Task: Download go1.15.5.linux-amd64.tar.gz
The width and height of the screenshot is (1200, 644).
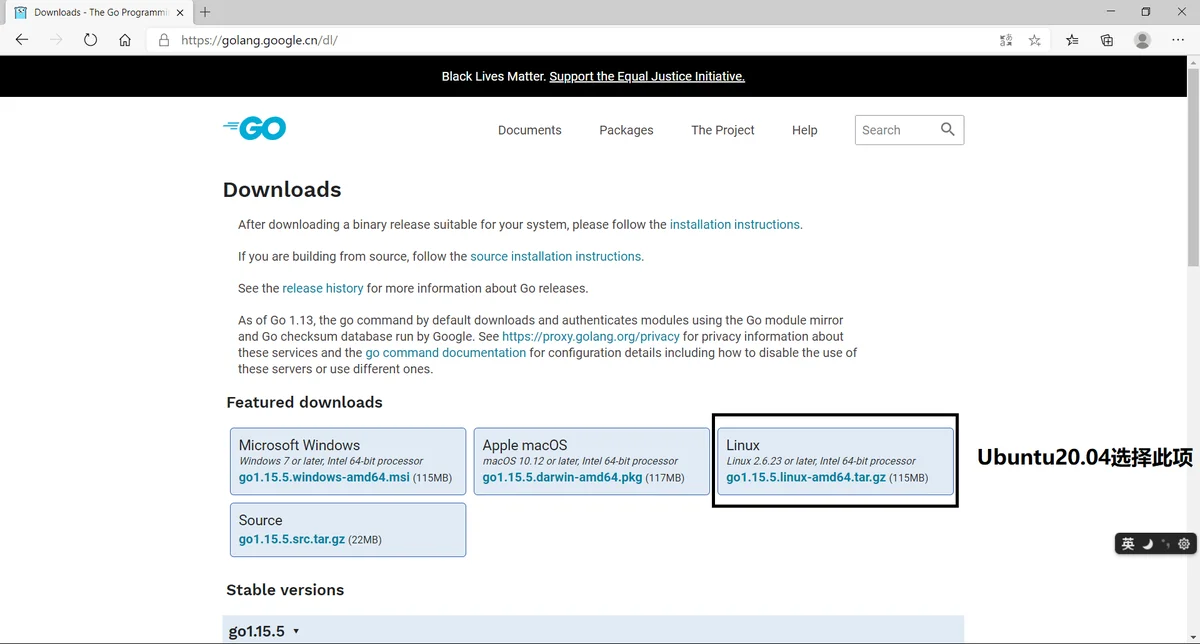Action: pos(806,478)
